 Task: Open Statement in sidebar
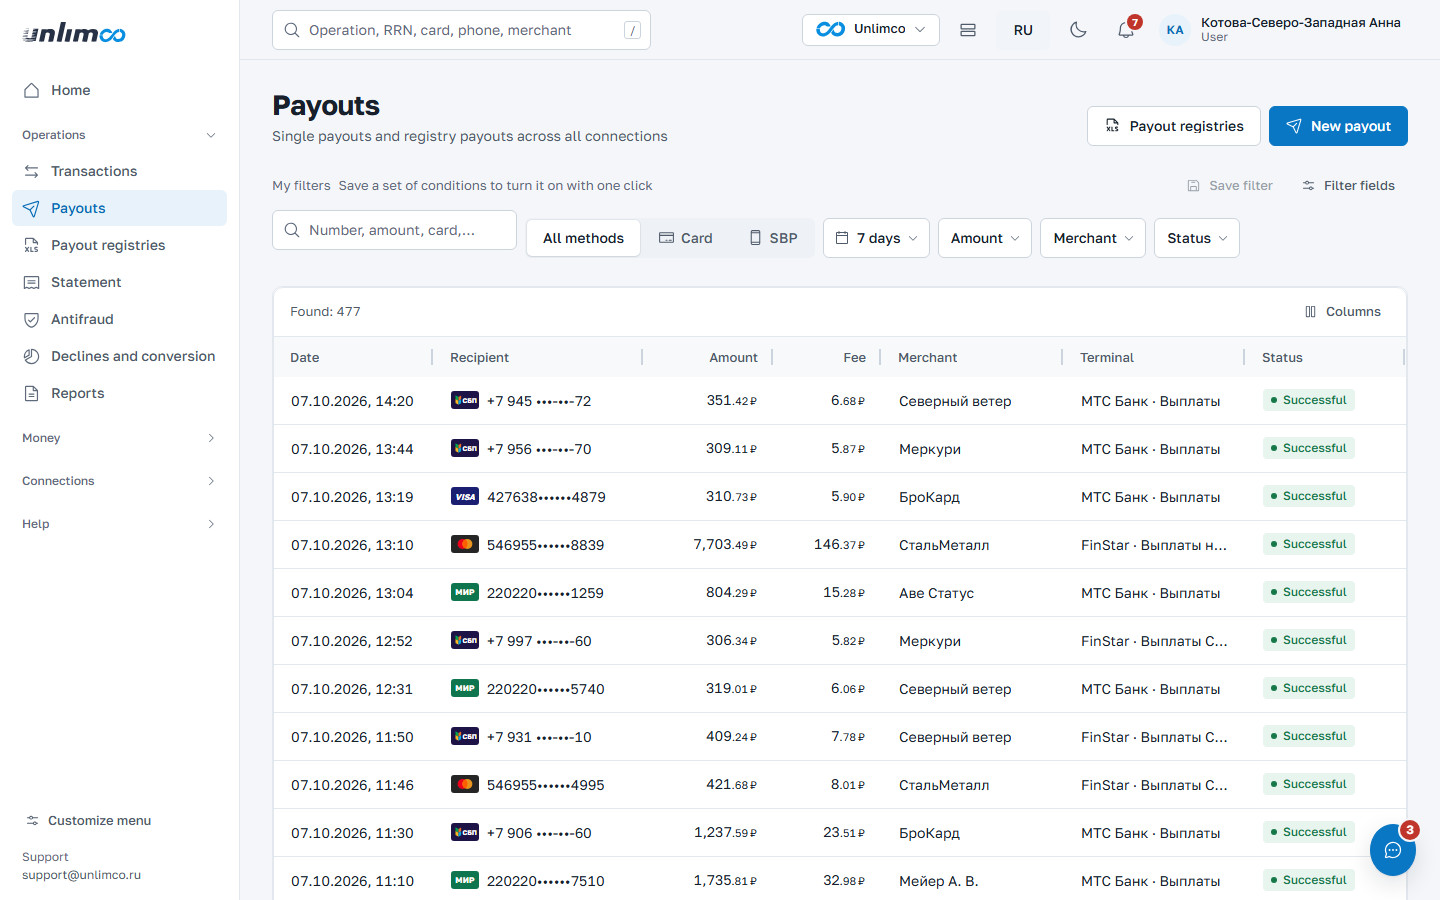119,282
